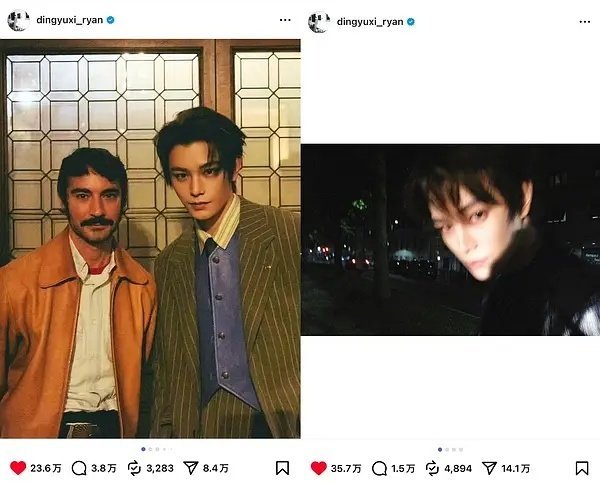
Task: Open comments on the right post
Action: pos(380,468)
